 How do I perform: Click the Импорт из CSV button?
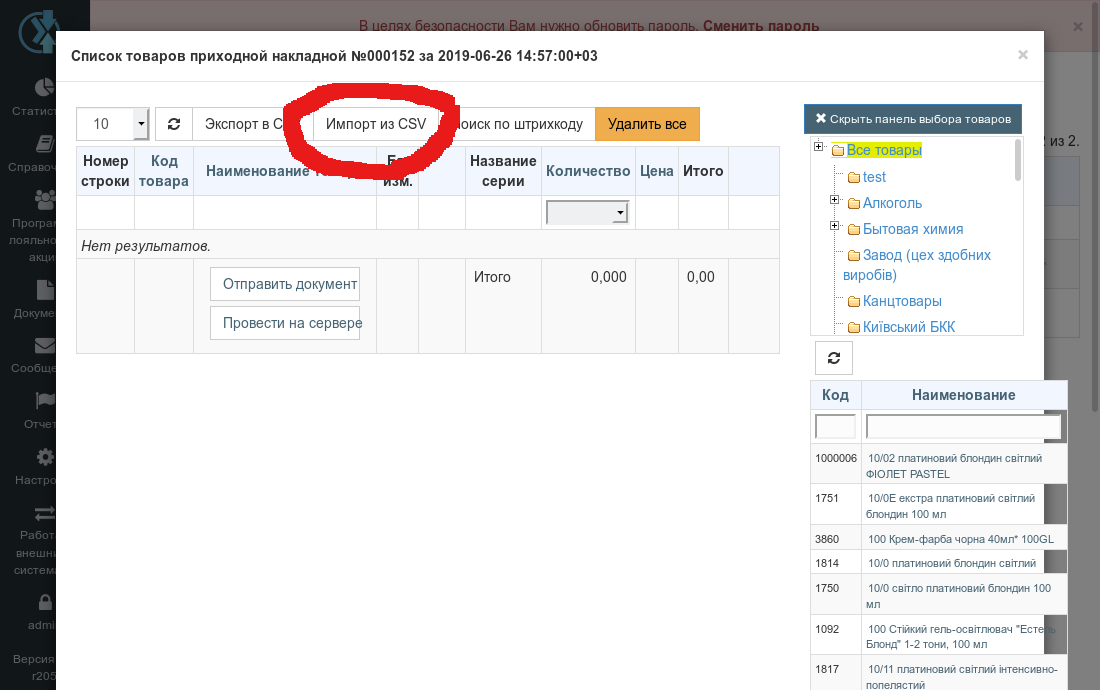click(375, 124)
